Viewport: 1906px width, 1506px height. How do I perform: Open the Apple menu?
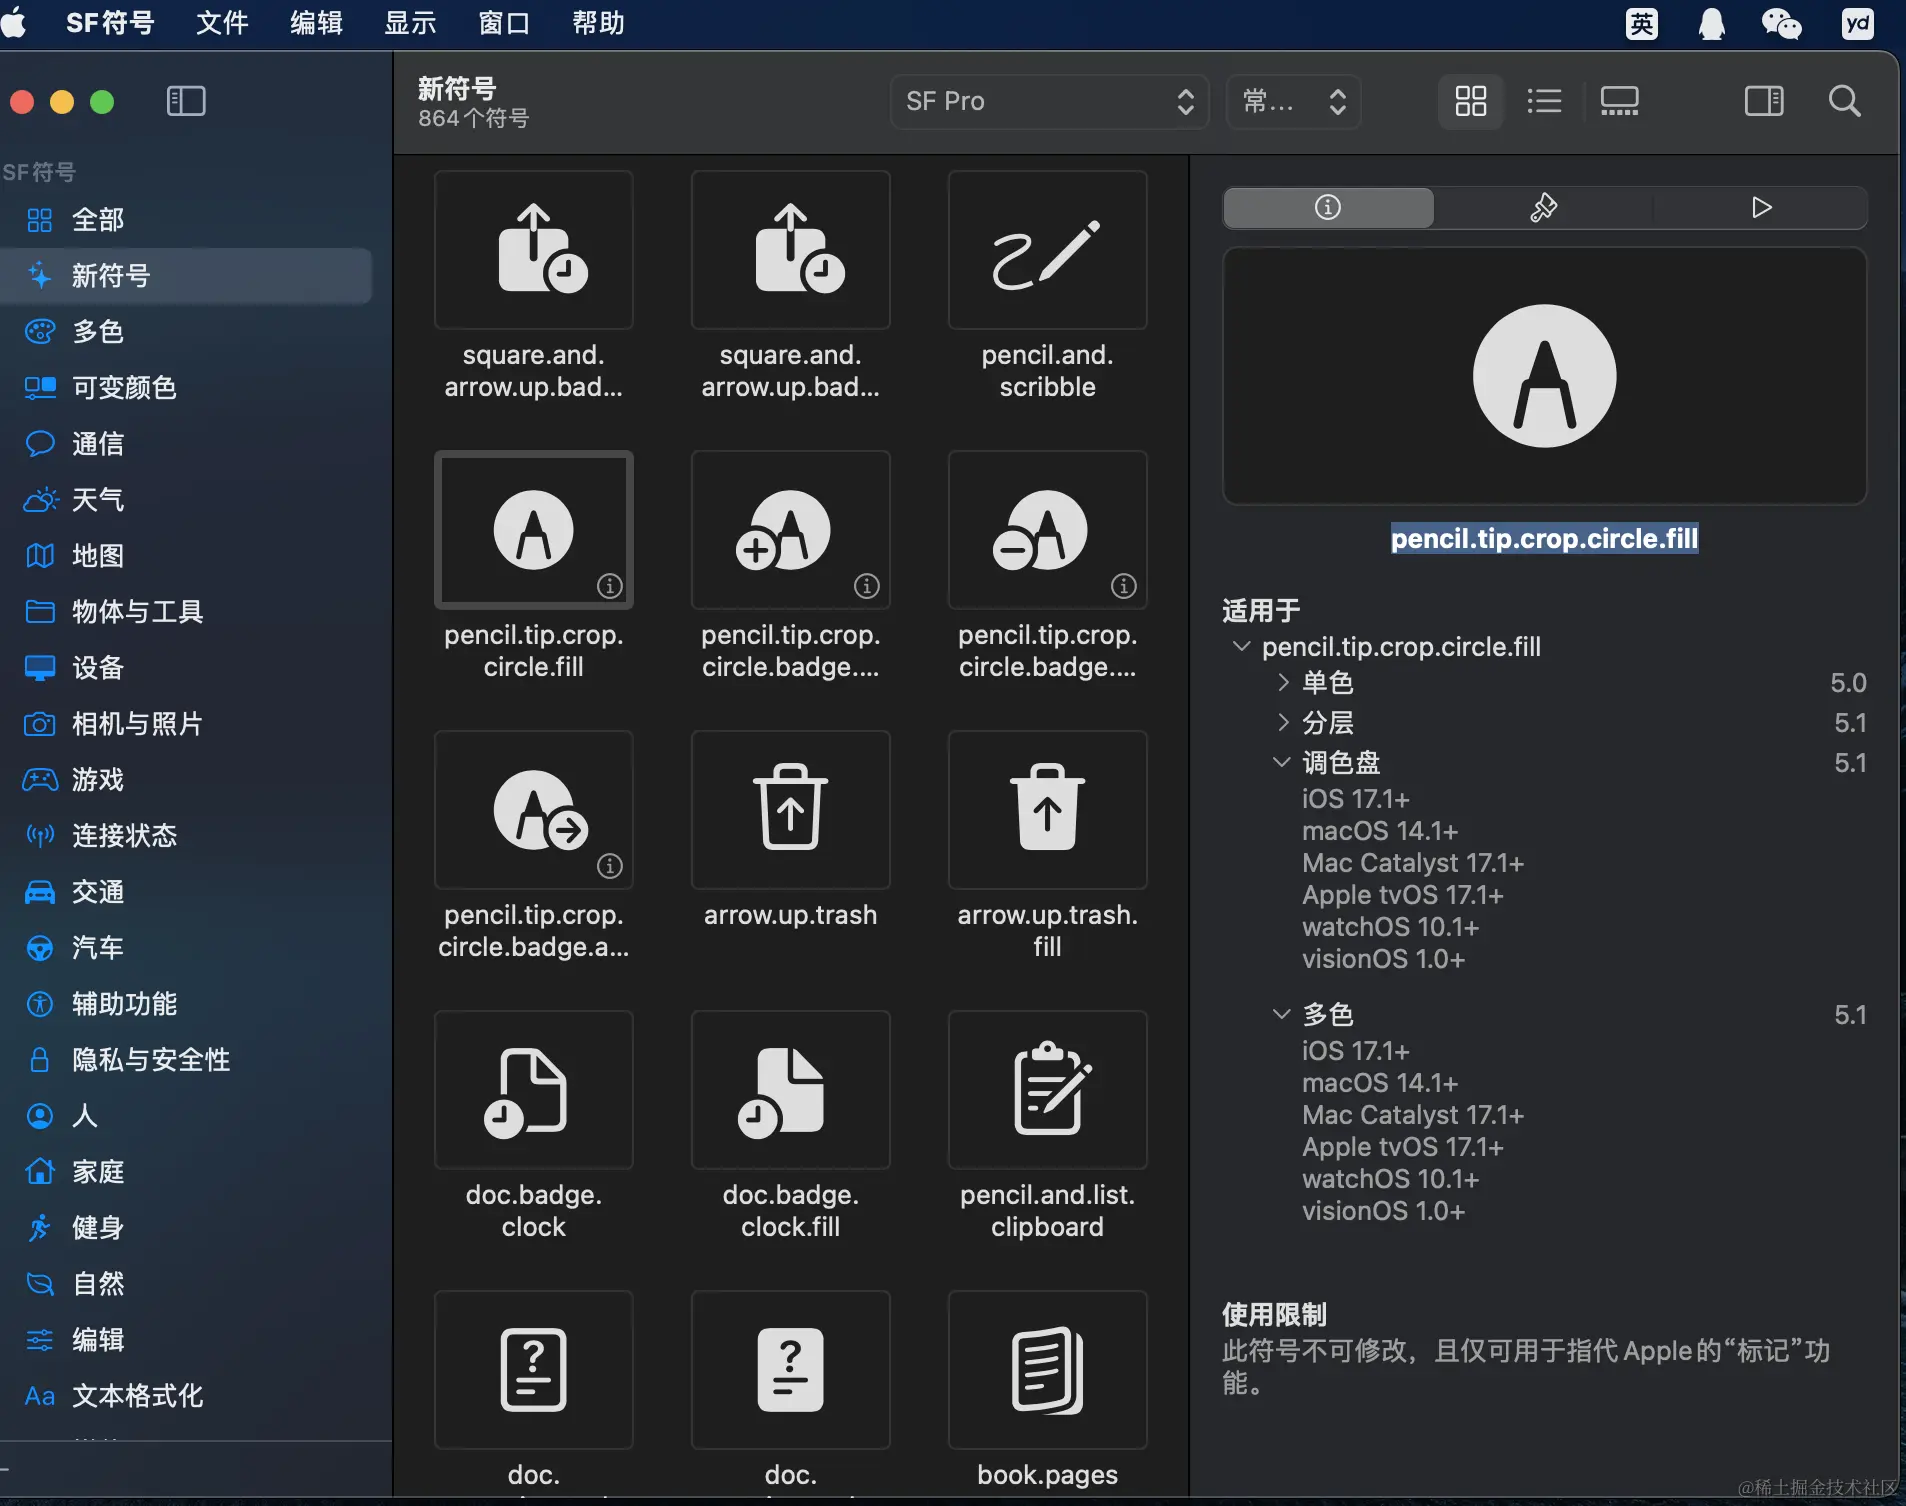pyautogui.click(x=15, y=23)
